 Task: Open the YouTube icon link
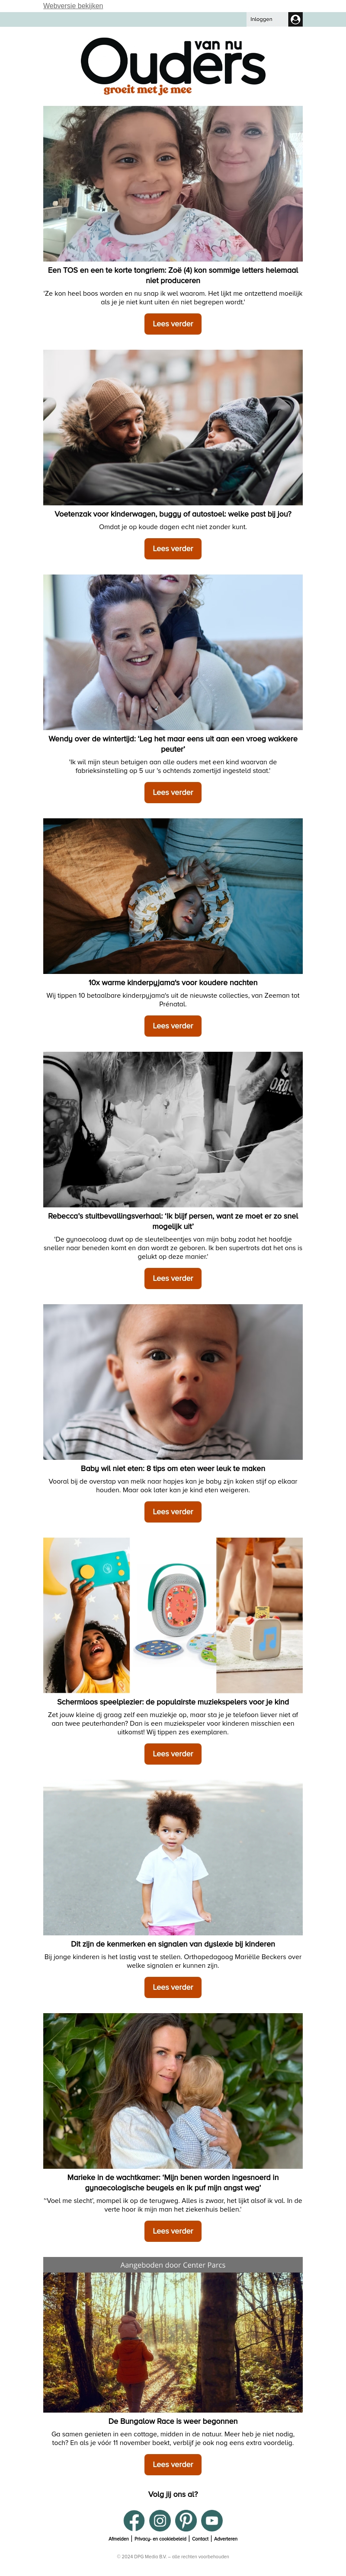[x=212, y=2520]
